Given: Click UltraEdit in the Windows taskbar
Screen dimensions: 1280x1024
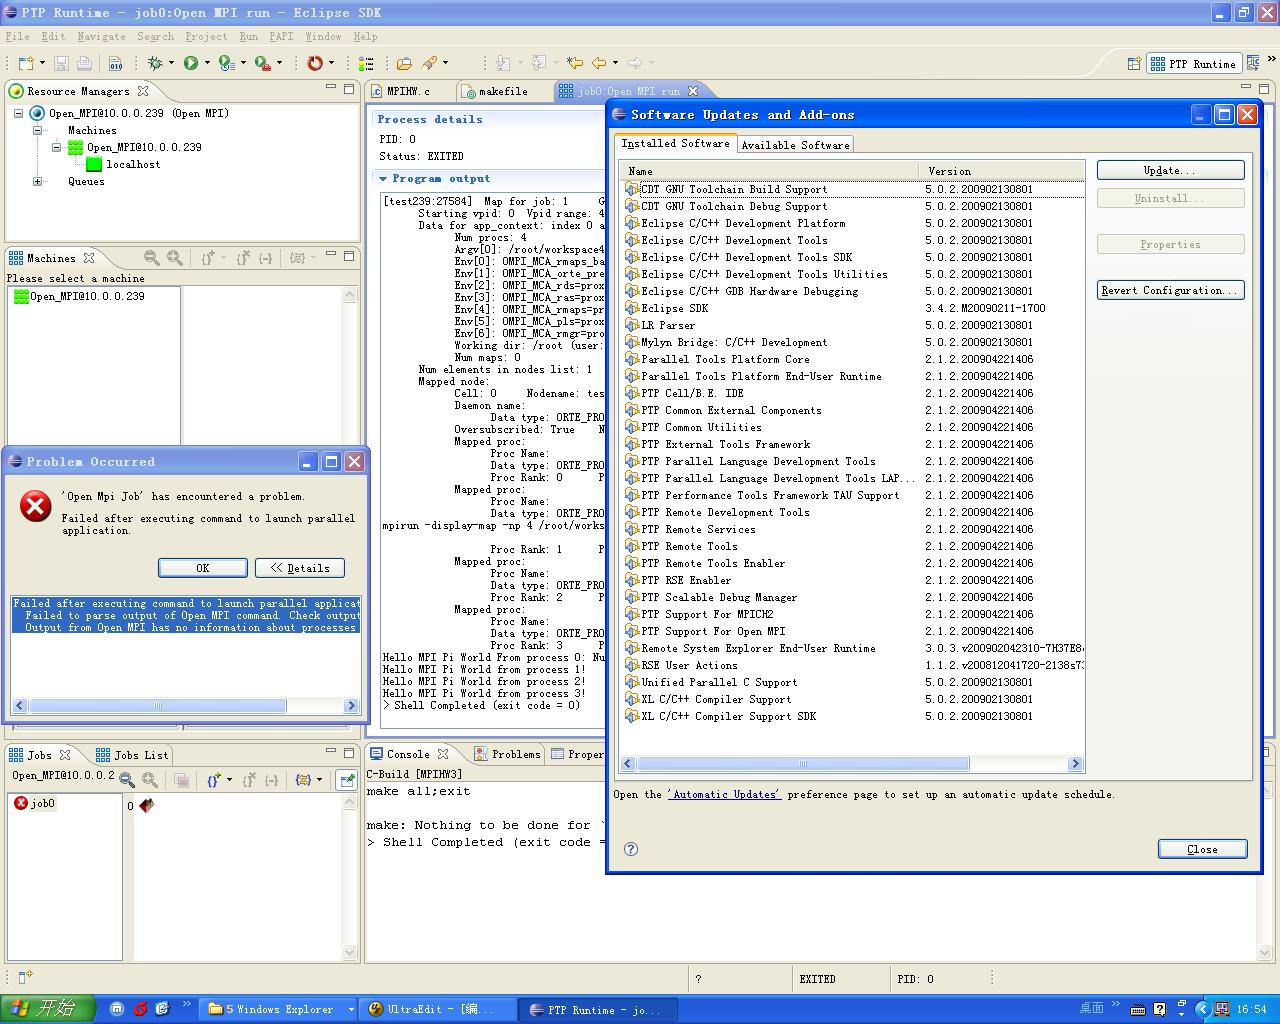Looking at the screenshot, I should click(x=437, y=1009).
